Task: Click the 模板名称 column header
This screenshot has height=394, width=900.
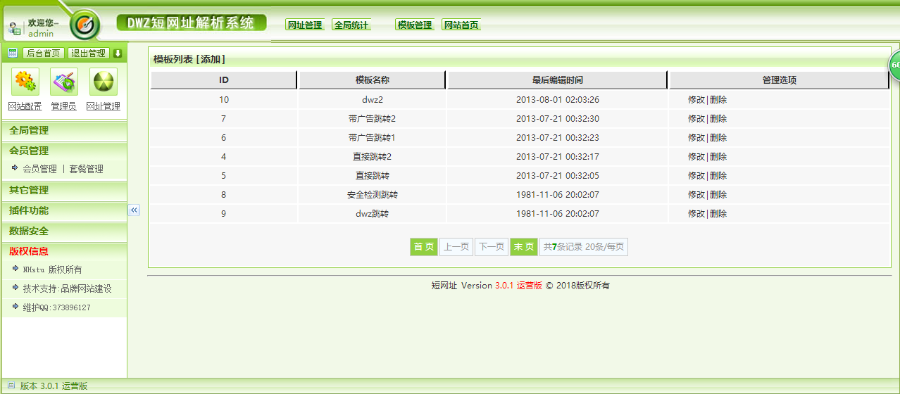Action: [x=372, y=80]
